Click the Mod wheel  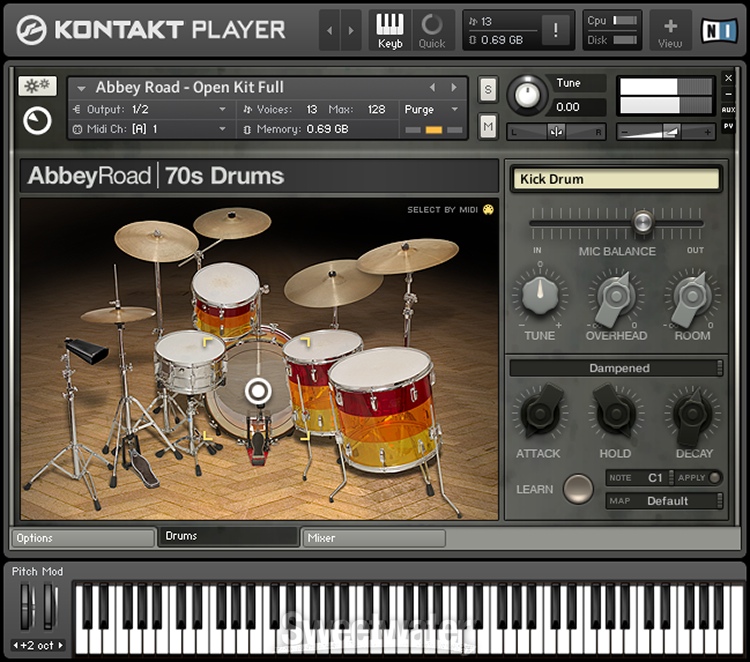pyautogui.click(x=50, y=606)
